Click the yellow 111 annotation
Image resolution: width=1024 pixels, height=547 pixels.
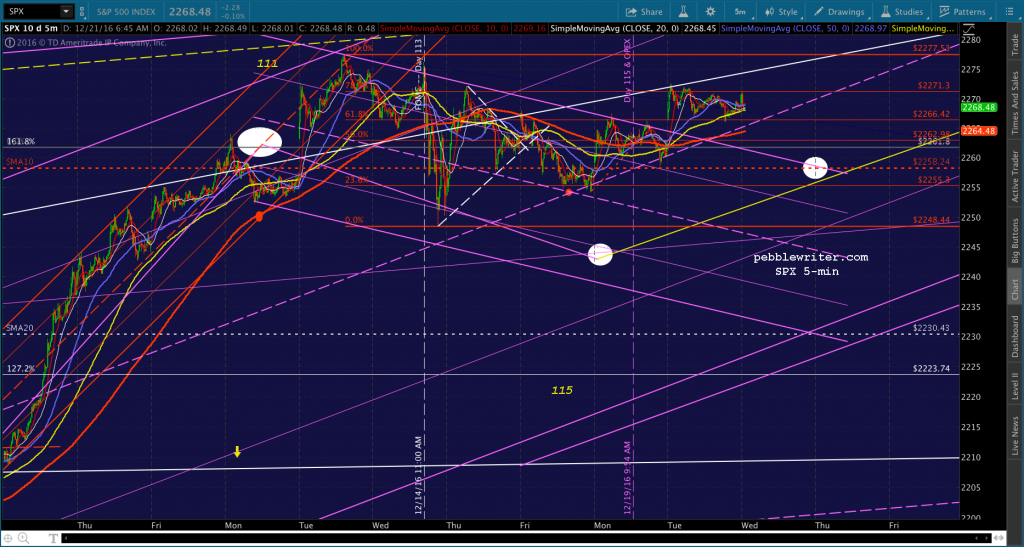click(x=267, y=63)
